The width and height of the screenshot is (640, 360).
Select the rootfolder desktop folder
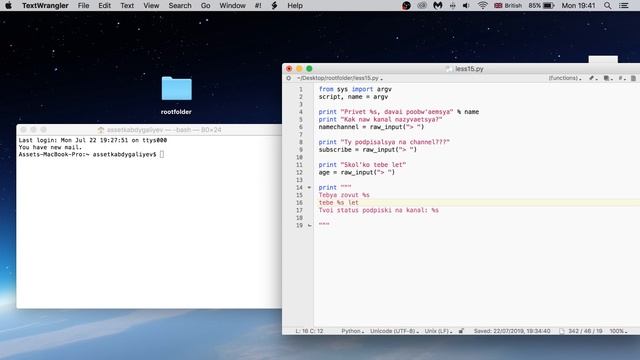point(176,89)
